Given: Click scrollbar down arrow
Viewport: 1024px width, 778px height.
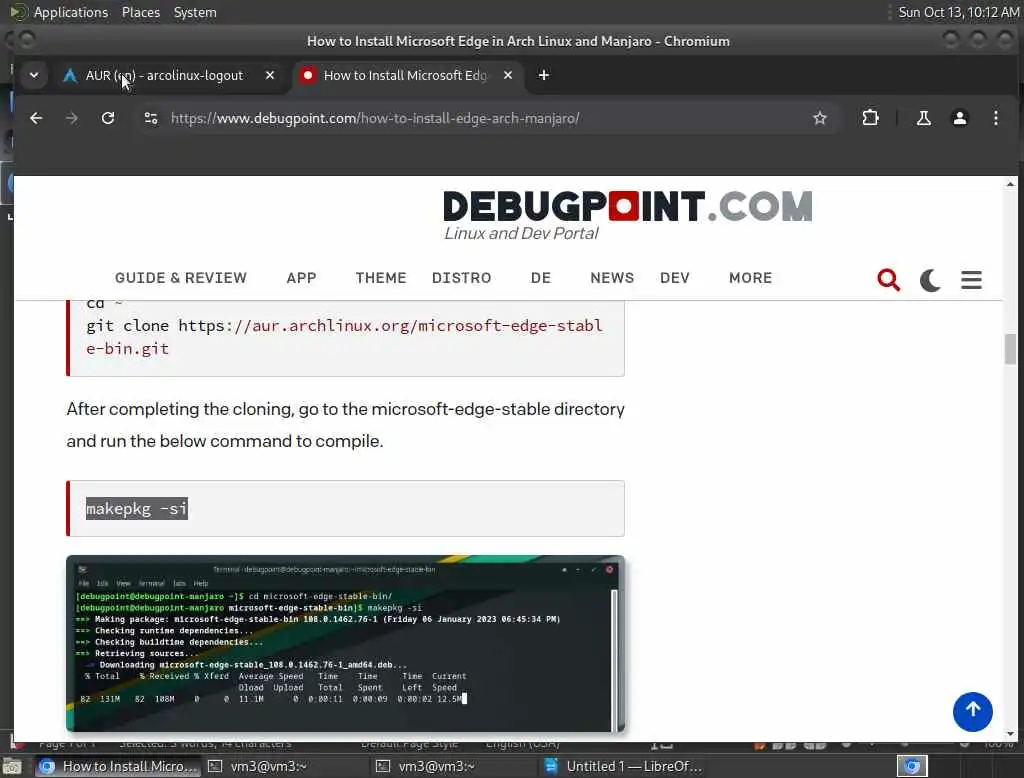Looking at the screenshot, I should (1010, 734).
